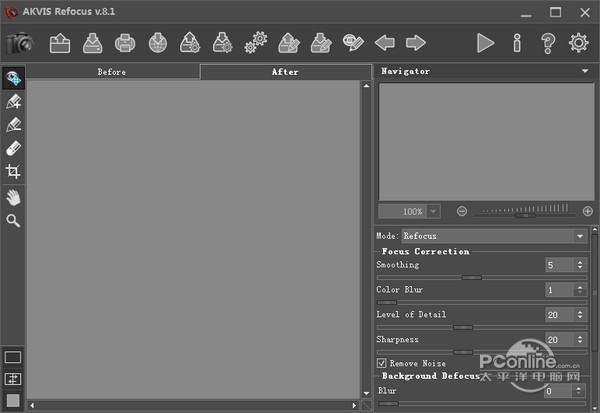The image size is (600, 413).
Task: Adjust the Sharpness spinner arrows
Action: point(580,340)
